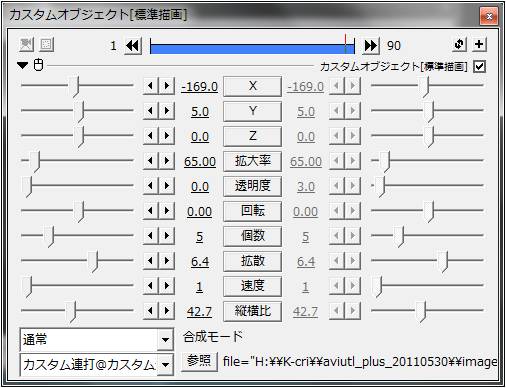Uncheck the カスタムオブジェクト[標準描画] checkbox

tap(479, 66)
